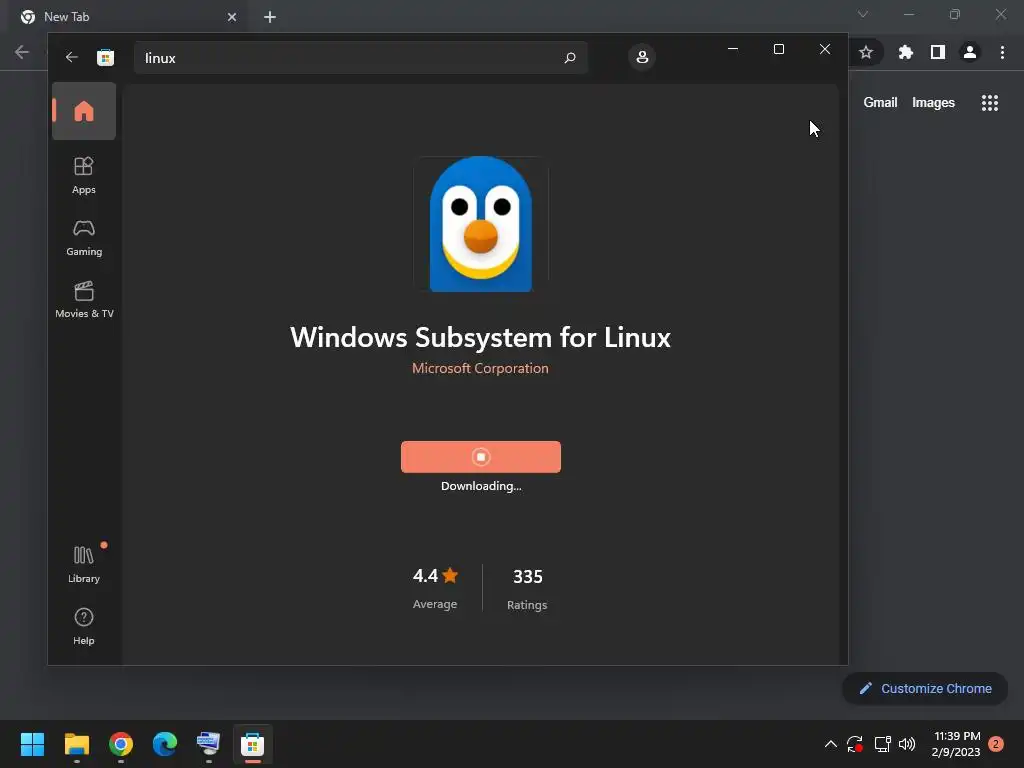Open the network tray icon
The height and width of the screenshot is (768, 1024).
click(882, 744)
